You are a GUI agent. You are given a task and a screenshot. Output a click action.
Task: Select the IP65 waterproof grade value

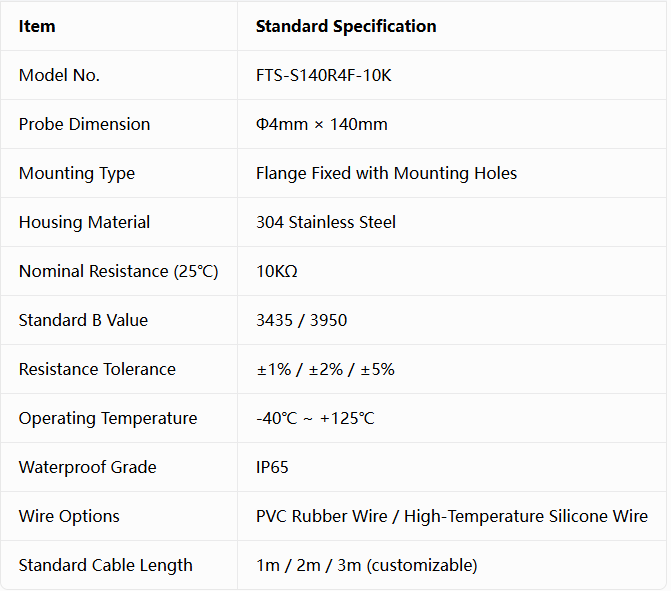272,468
